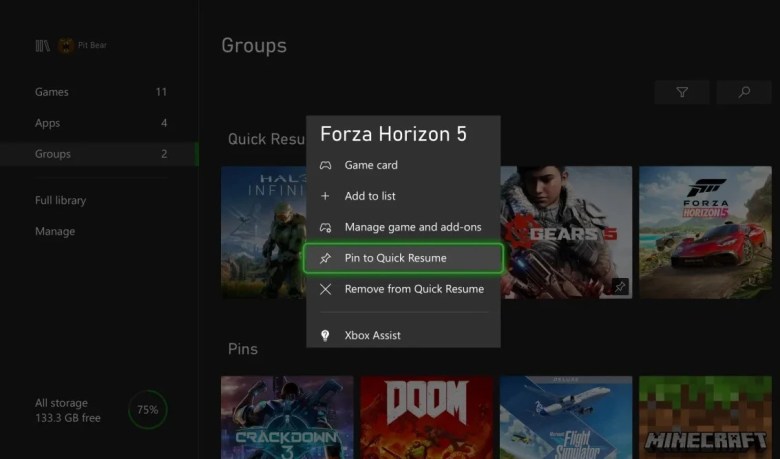Go to Games in the sidebar
780x459 pixels.
click(99, 92)
